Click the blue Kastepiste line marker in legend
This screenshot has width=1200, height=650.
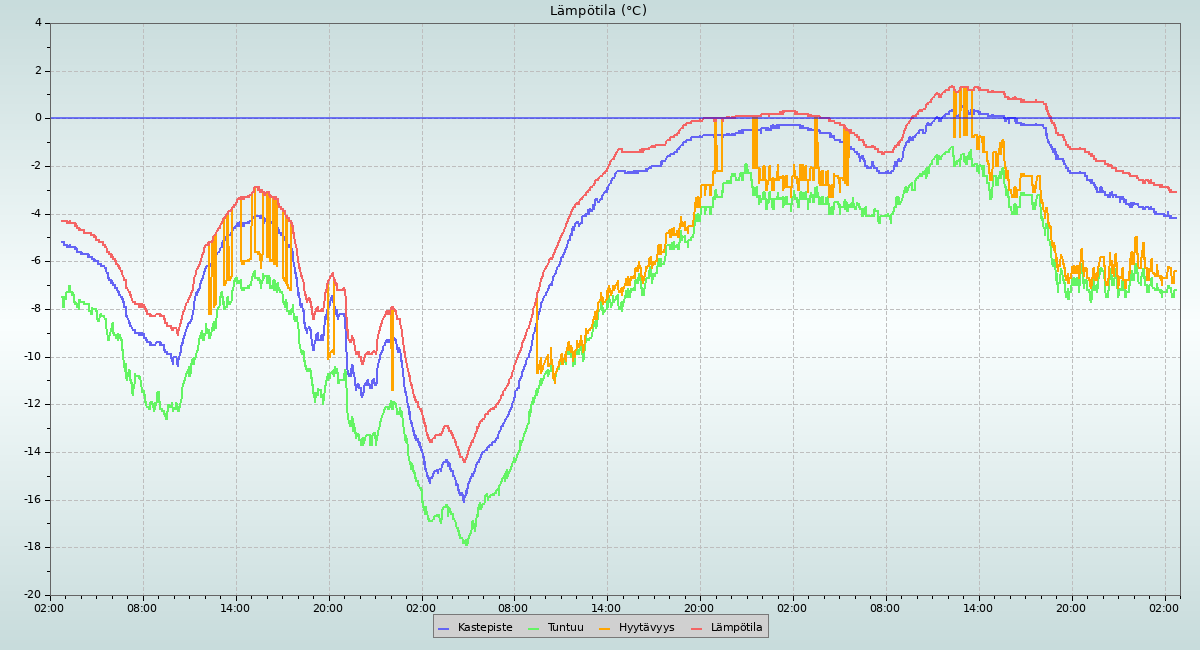tap(444, 628)
